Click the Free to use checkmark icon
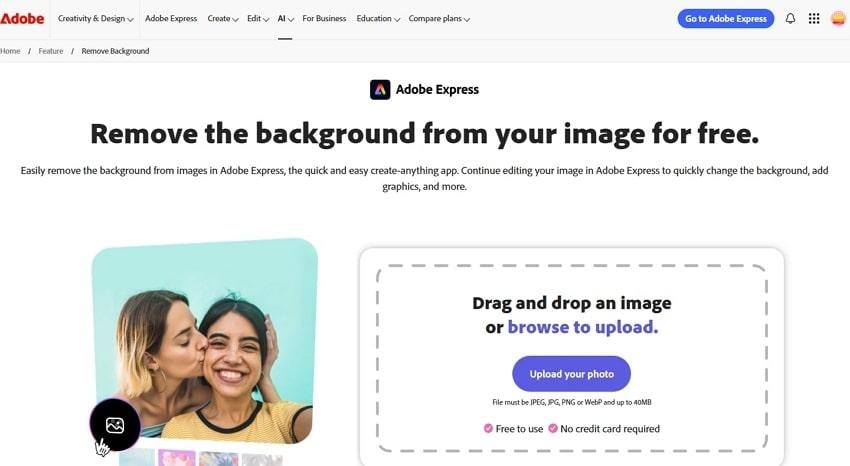Viewport: 850px width, 466px height. pos(488,429)
